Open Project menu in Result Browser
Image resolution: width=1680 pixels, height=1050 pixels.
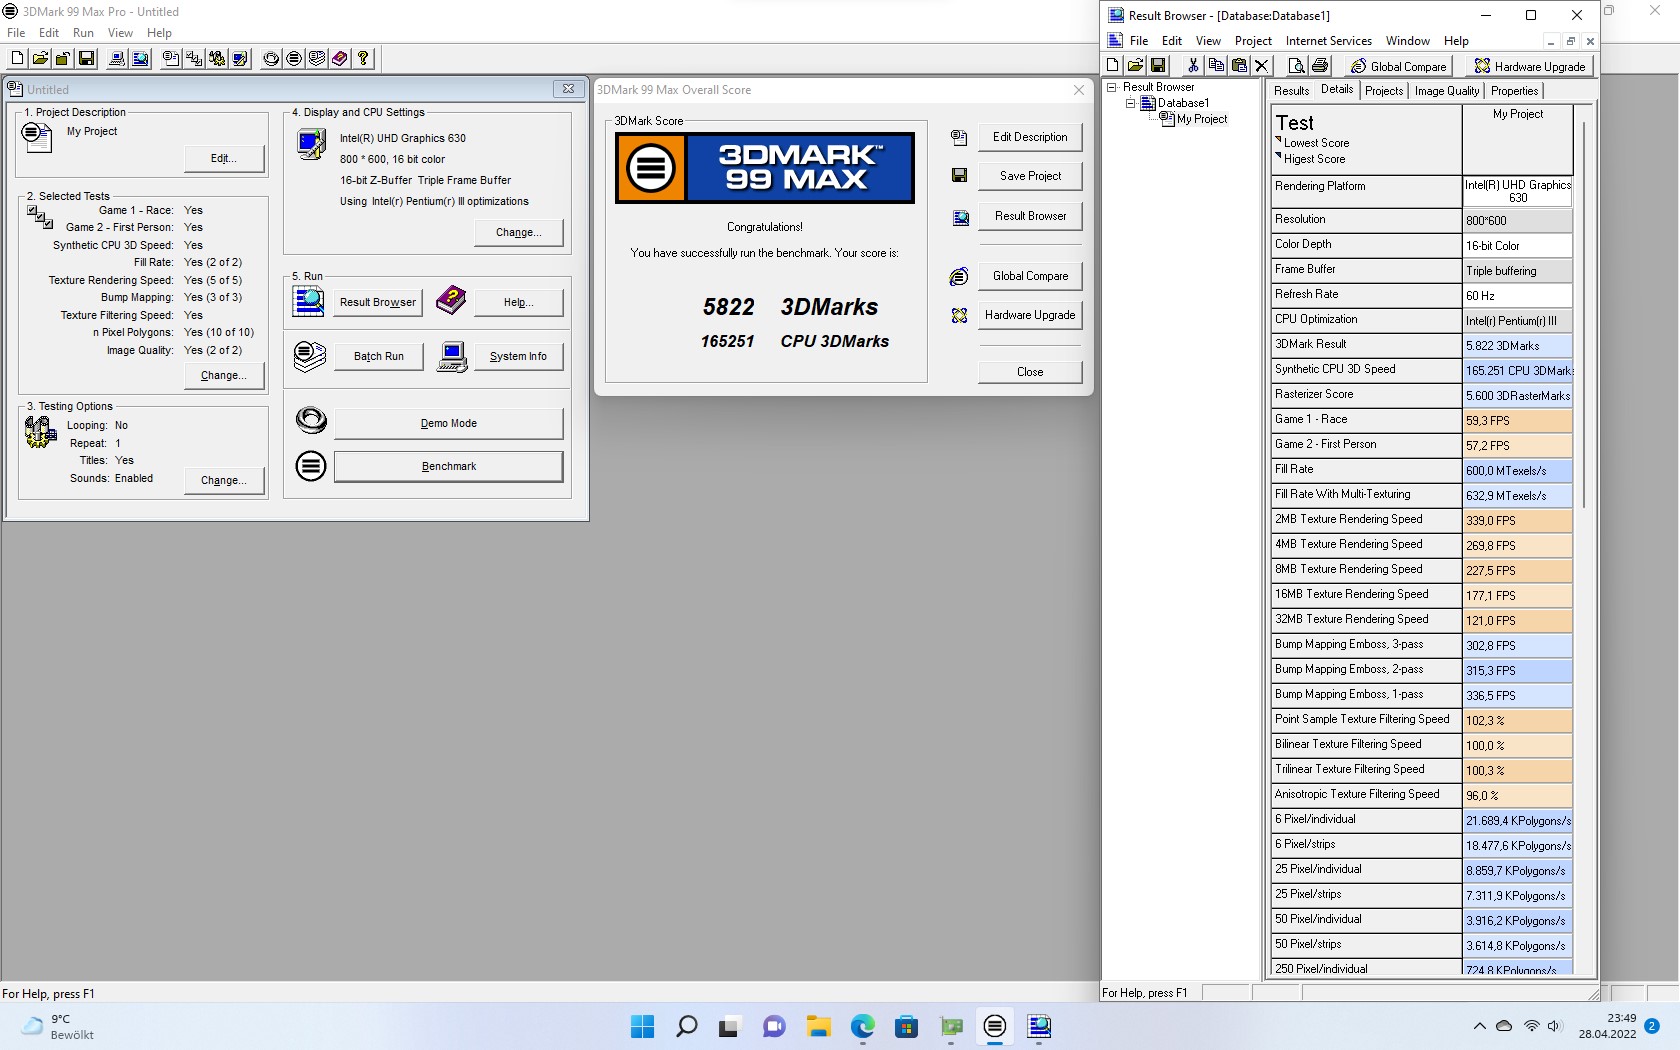(1253, 41)
